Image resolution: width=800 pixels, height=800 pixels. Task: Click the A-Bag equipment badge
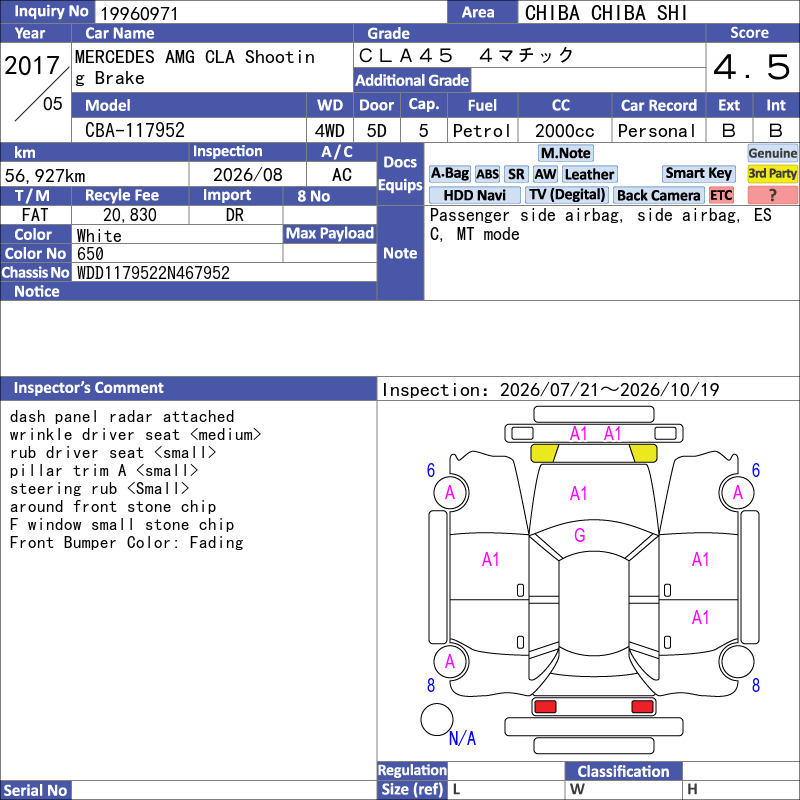(449, 174)
